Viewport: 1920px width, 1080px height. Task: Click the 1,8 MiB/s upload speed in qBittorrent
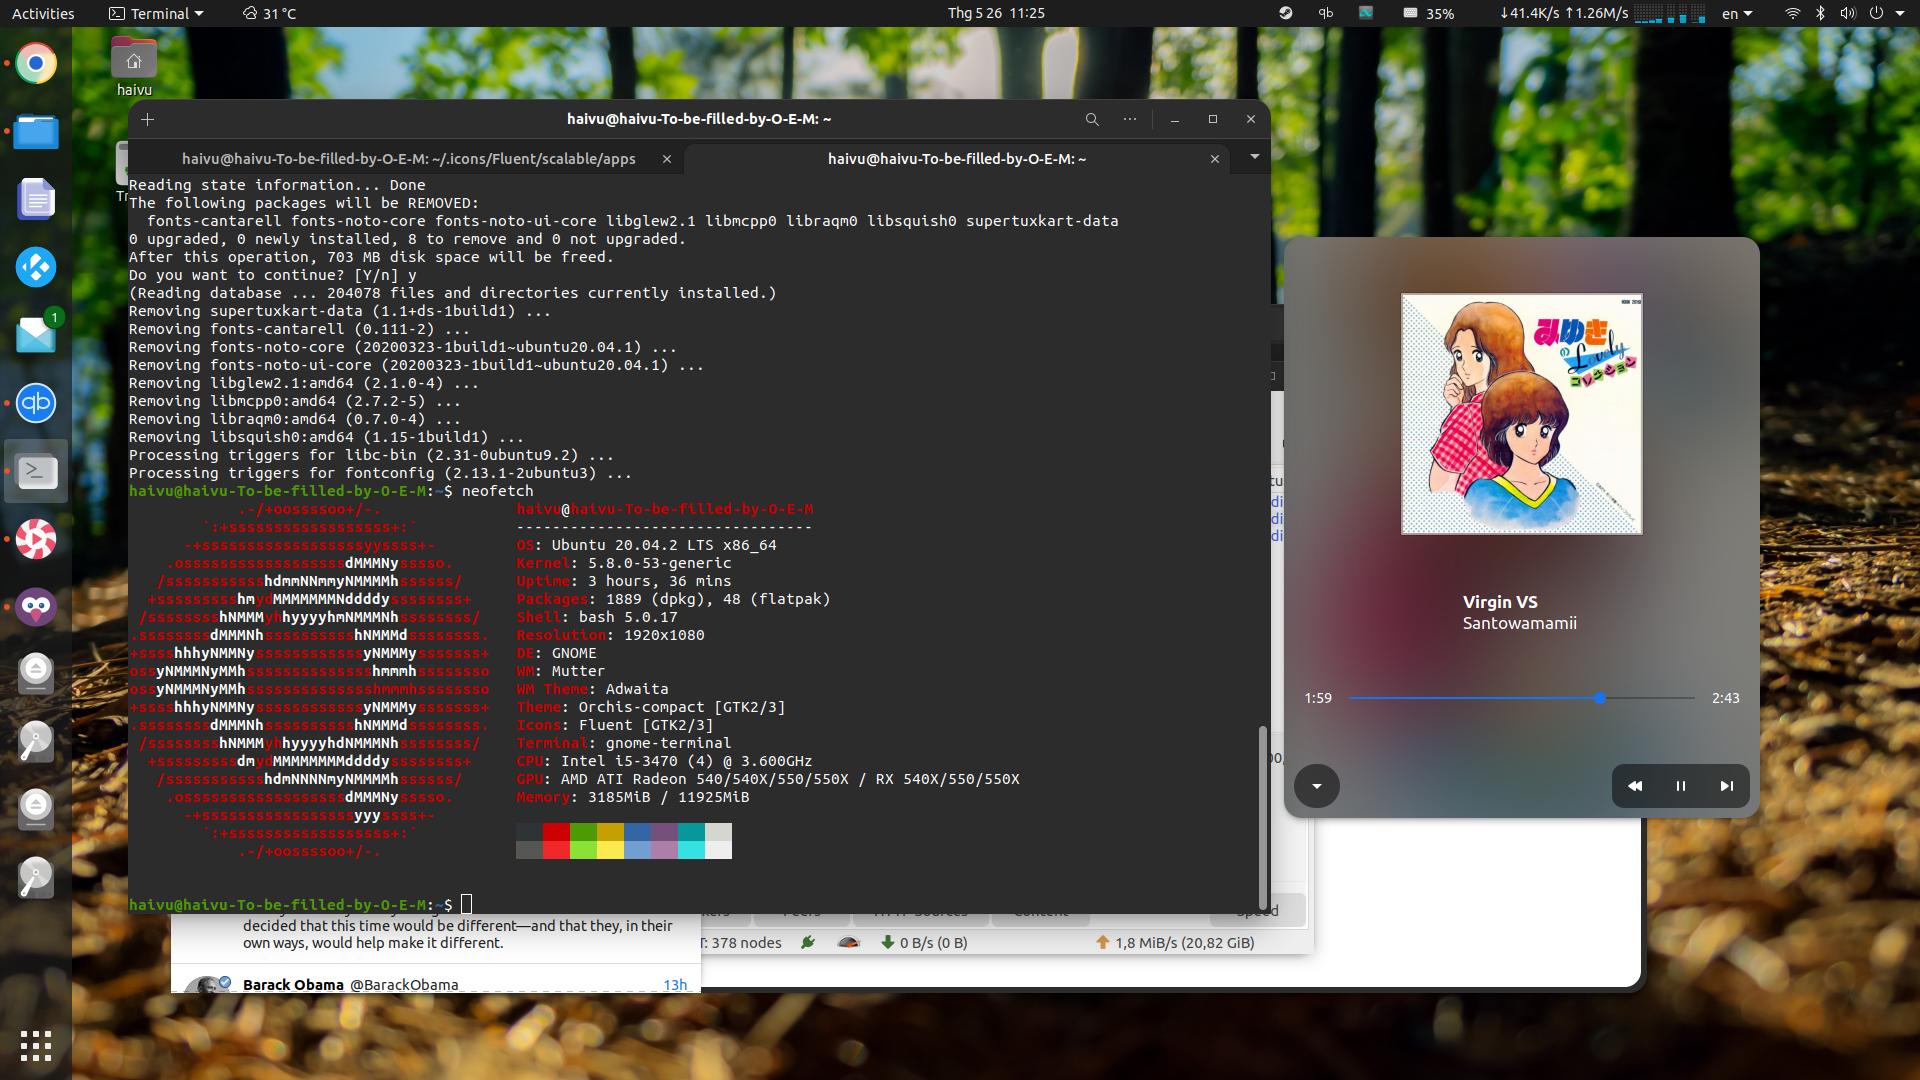pos(1175,942)
